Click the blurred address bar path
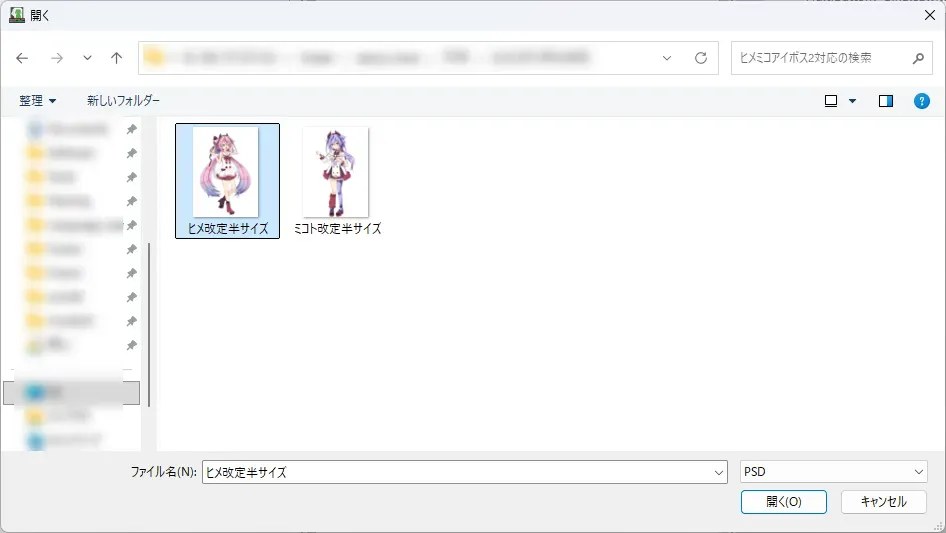 click(386, 58)
